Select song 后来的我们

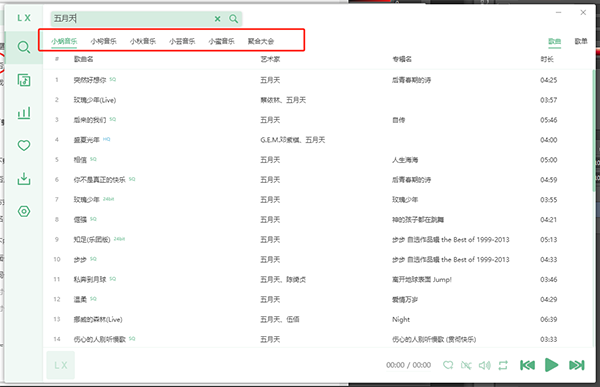point(90,120)
